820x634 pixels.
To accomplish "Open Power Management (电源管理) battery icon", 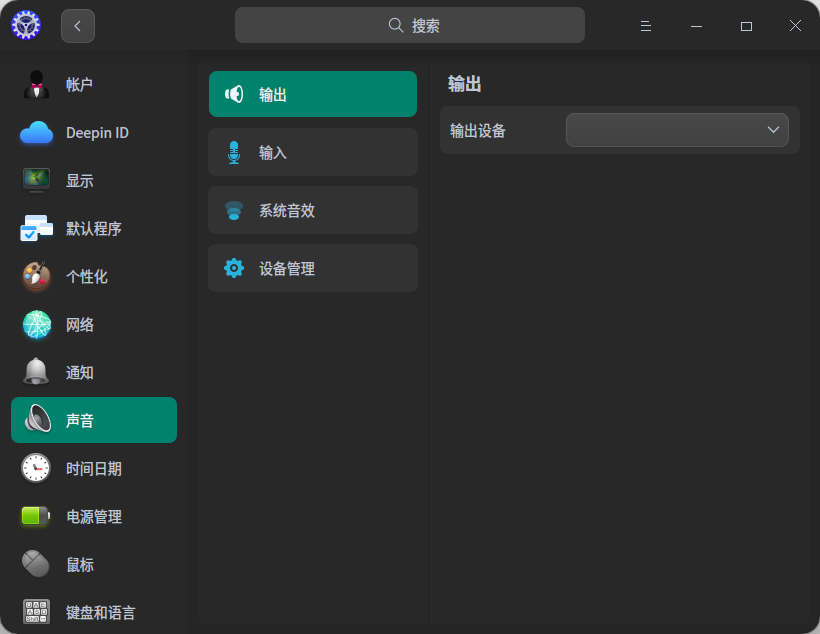I will pos(37,517).
